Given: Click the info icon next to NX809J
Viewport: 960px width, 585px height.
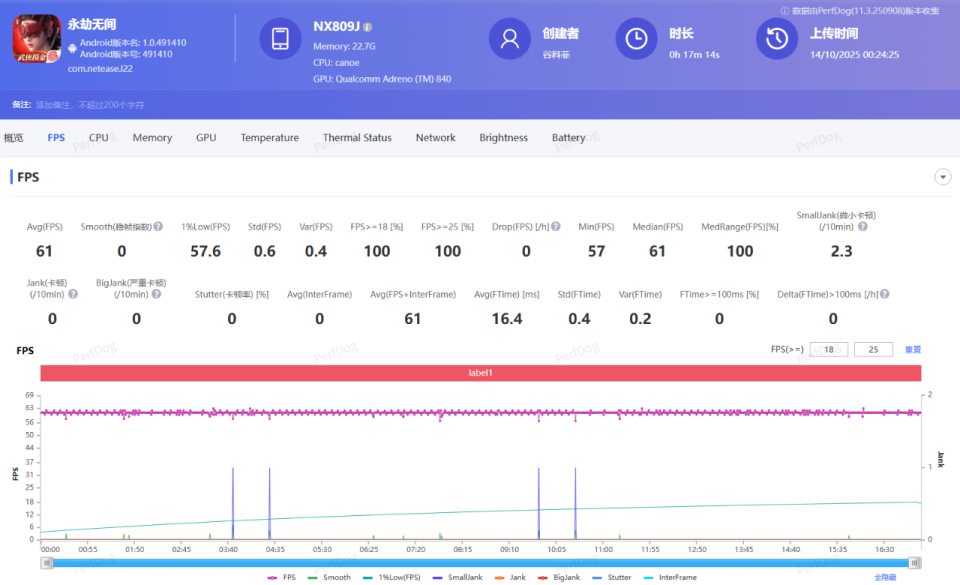Looking at the screenshot, I should click(368, 27).
